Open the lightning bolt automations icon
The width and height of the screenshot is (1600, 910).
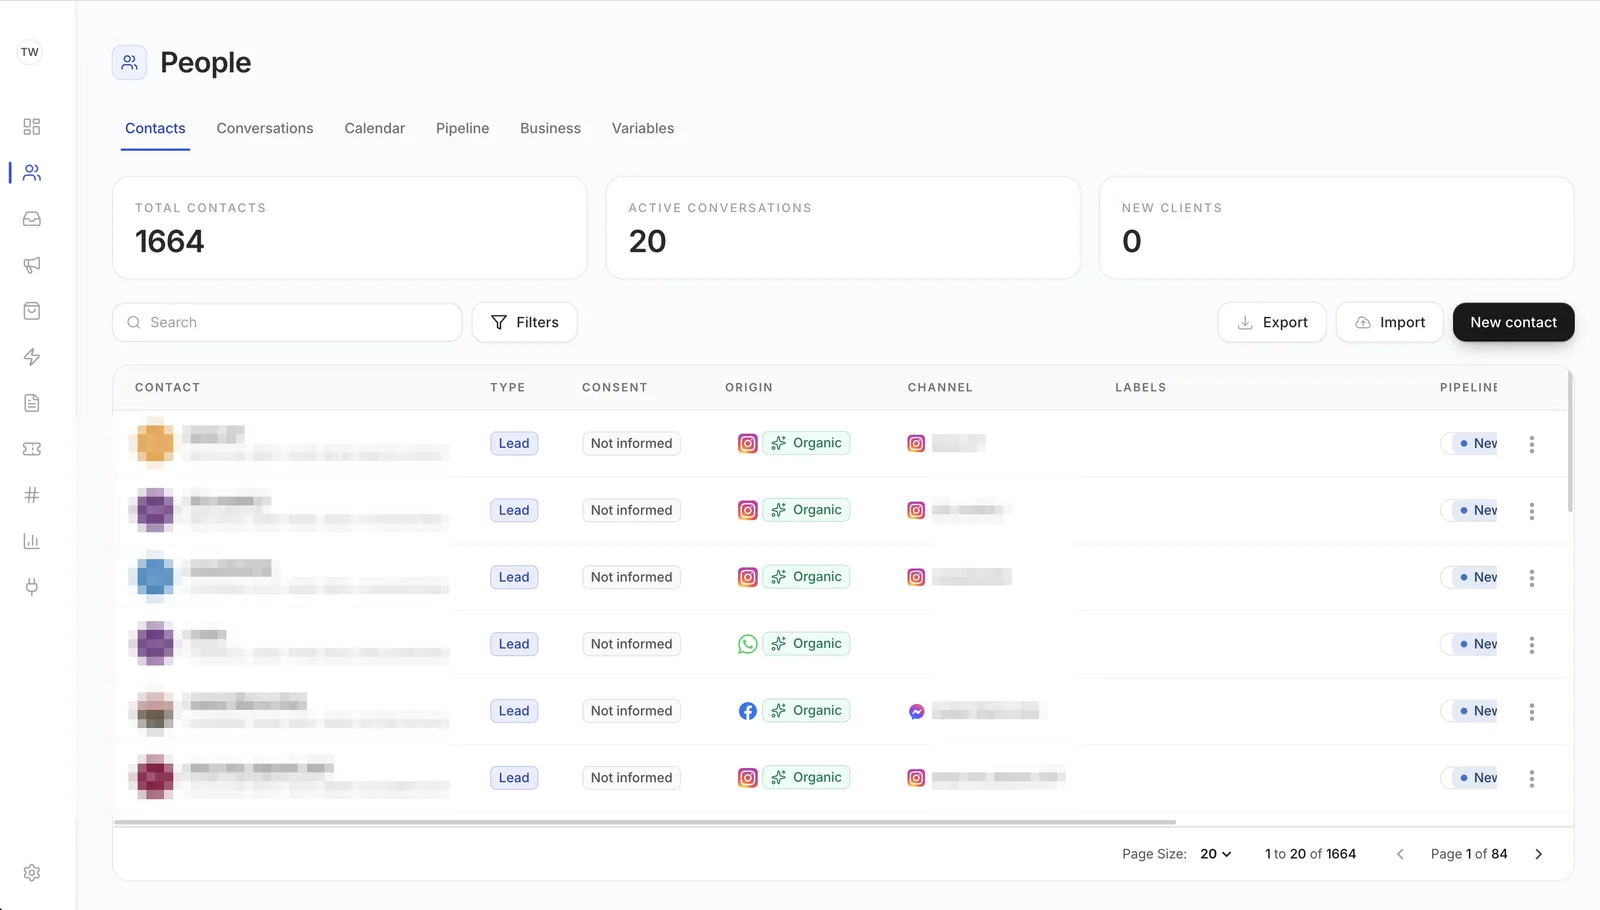[32, 357]
